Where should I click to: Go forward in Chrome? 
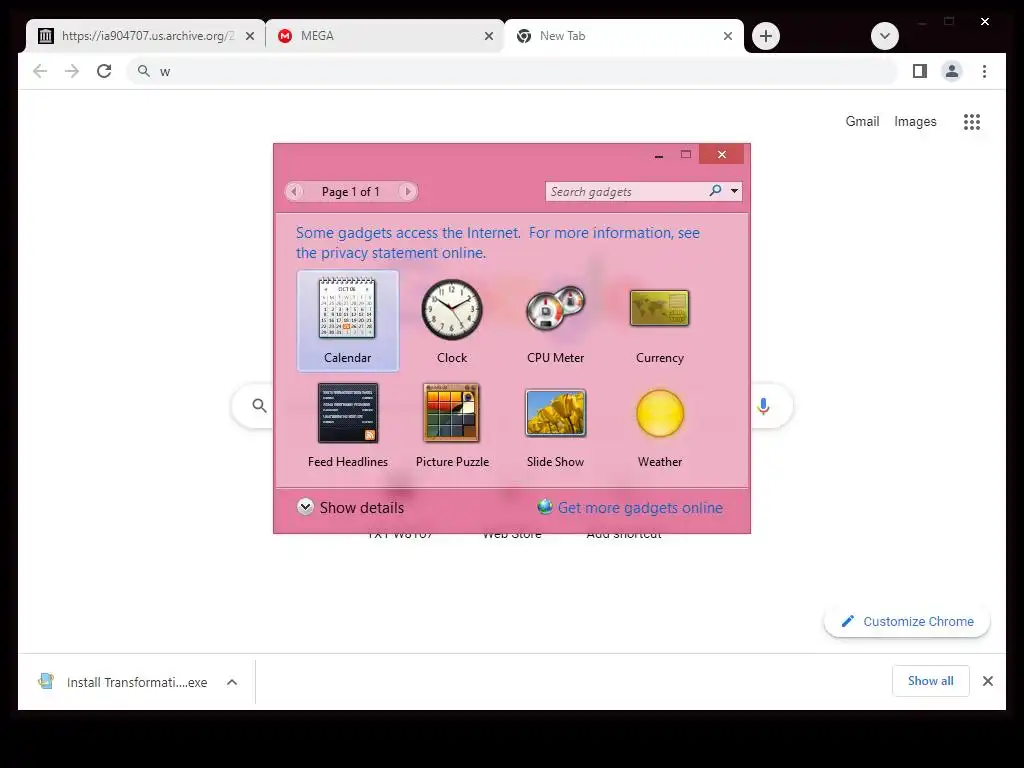[x=72, y=71]
